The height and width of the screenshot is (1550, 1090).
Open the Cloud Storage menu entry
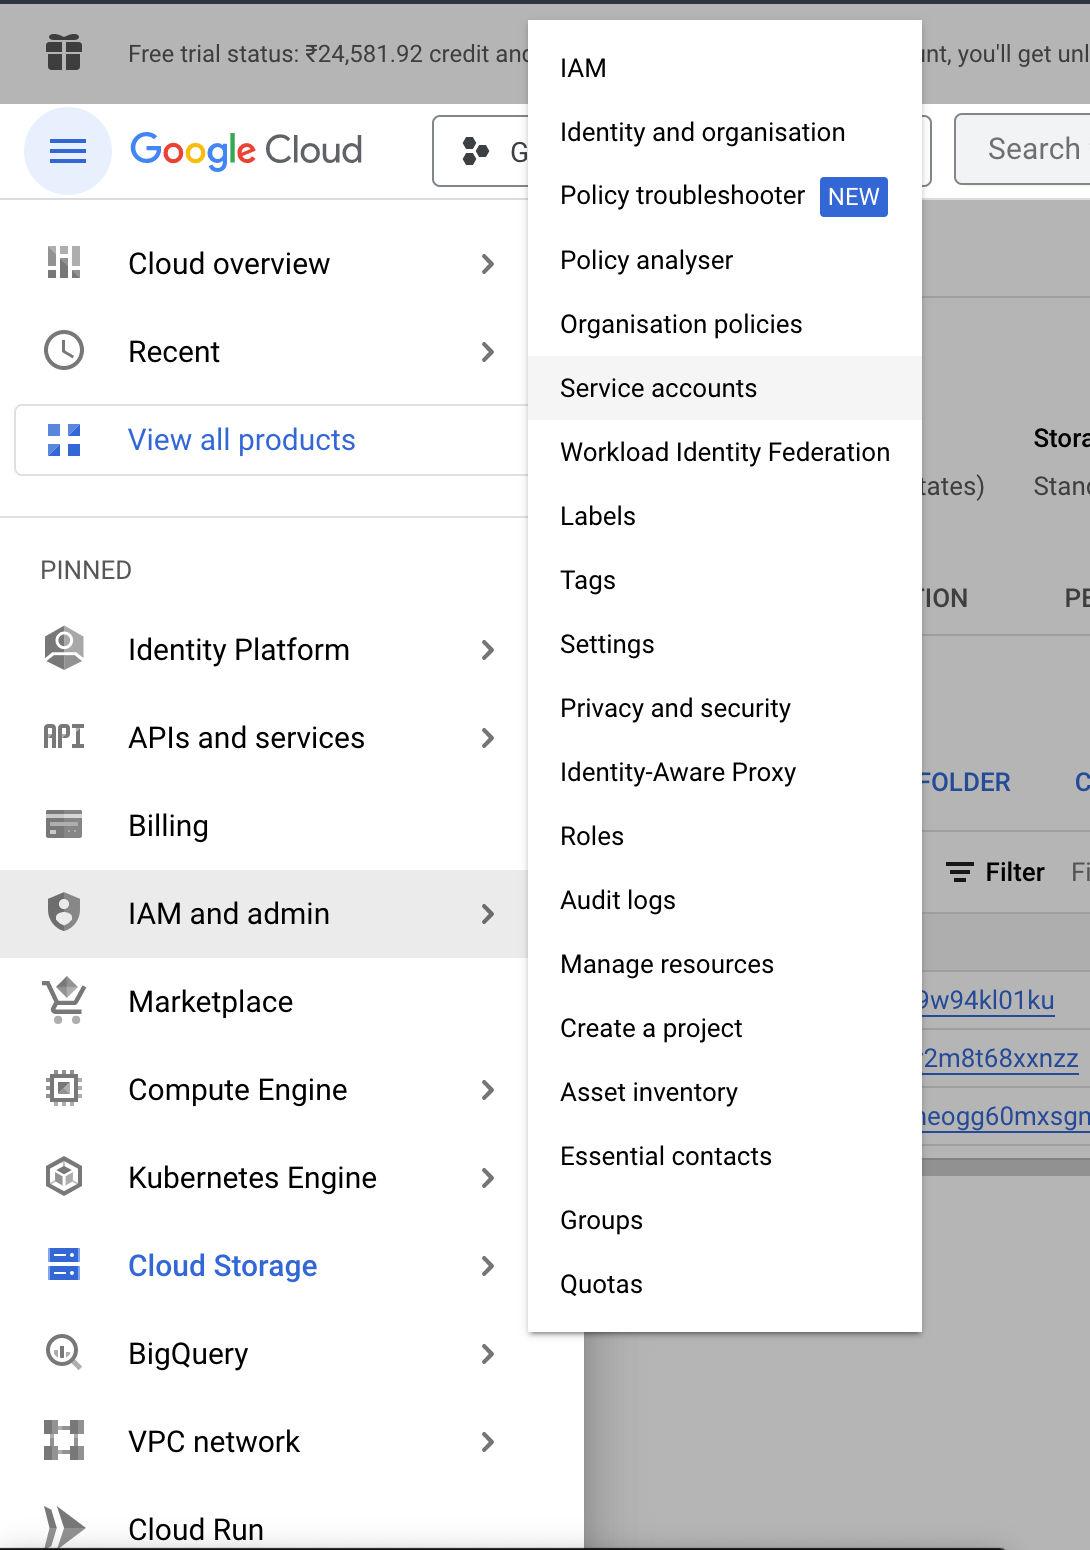(264, 1266)
